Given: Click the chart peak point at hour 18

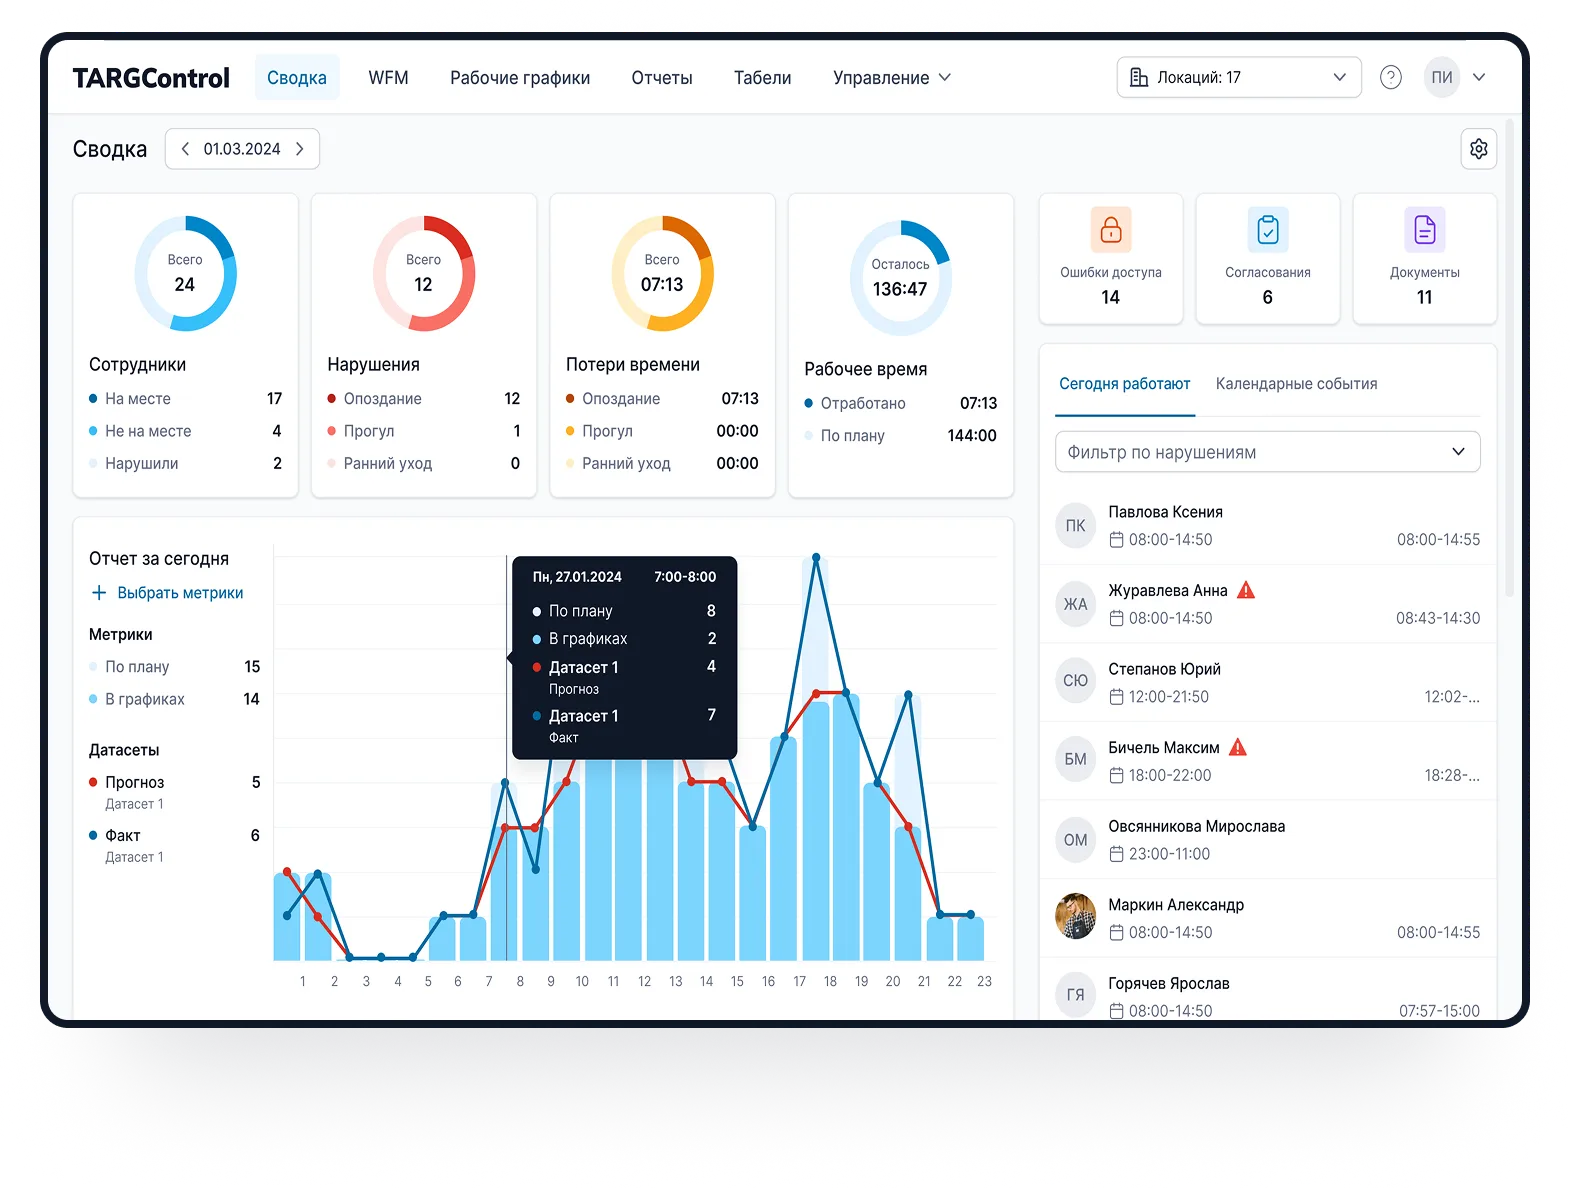Looking at the screenshot, I should pyautogui.click(x=816, y=557).
